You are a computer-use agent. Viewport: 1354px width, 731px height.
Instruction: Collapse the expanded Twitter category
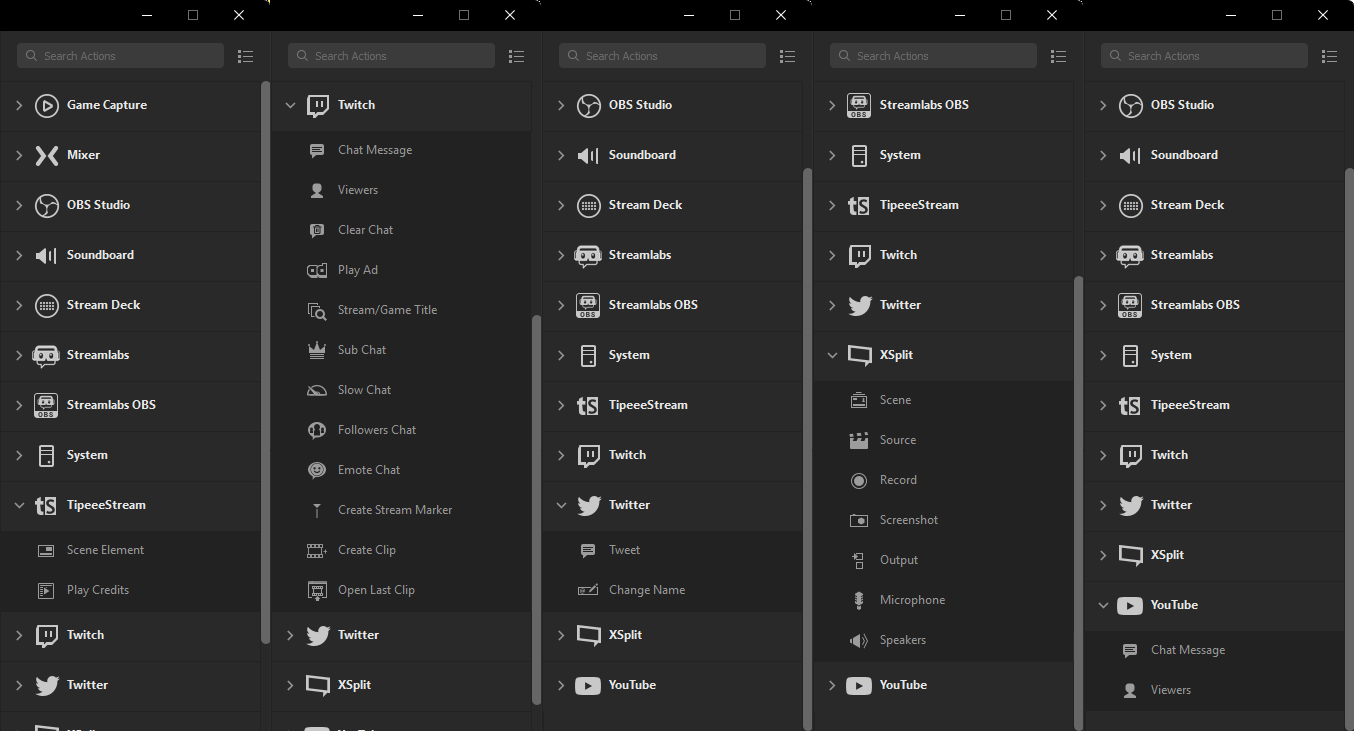(x=561, y=505)
